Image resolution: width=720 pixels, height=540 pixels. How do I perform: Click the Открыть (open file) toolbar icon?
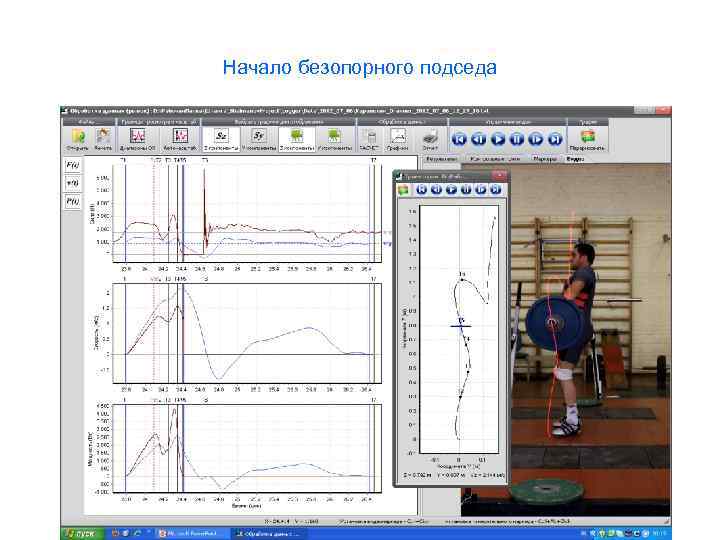(78, 139)
